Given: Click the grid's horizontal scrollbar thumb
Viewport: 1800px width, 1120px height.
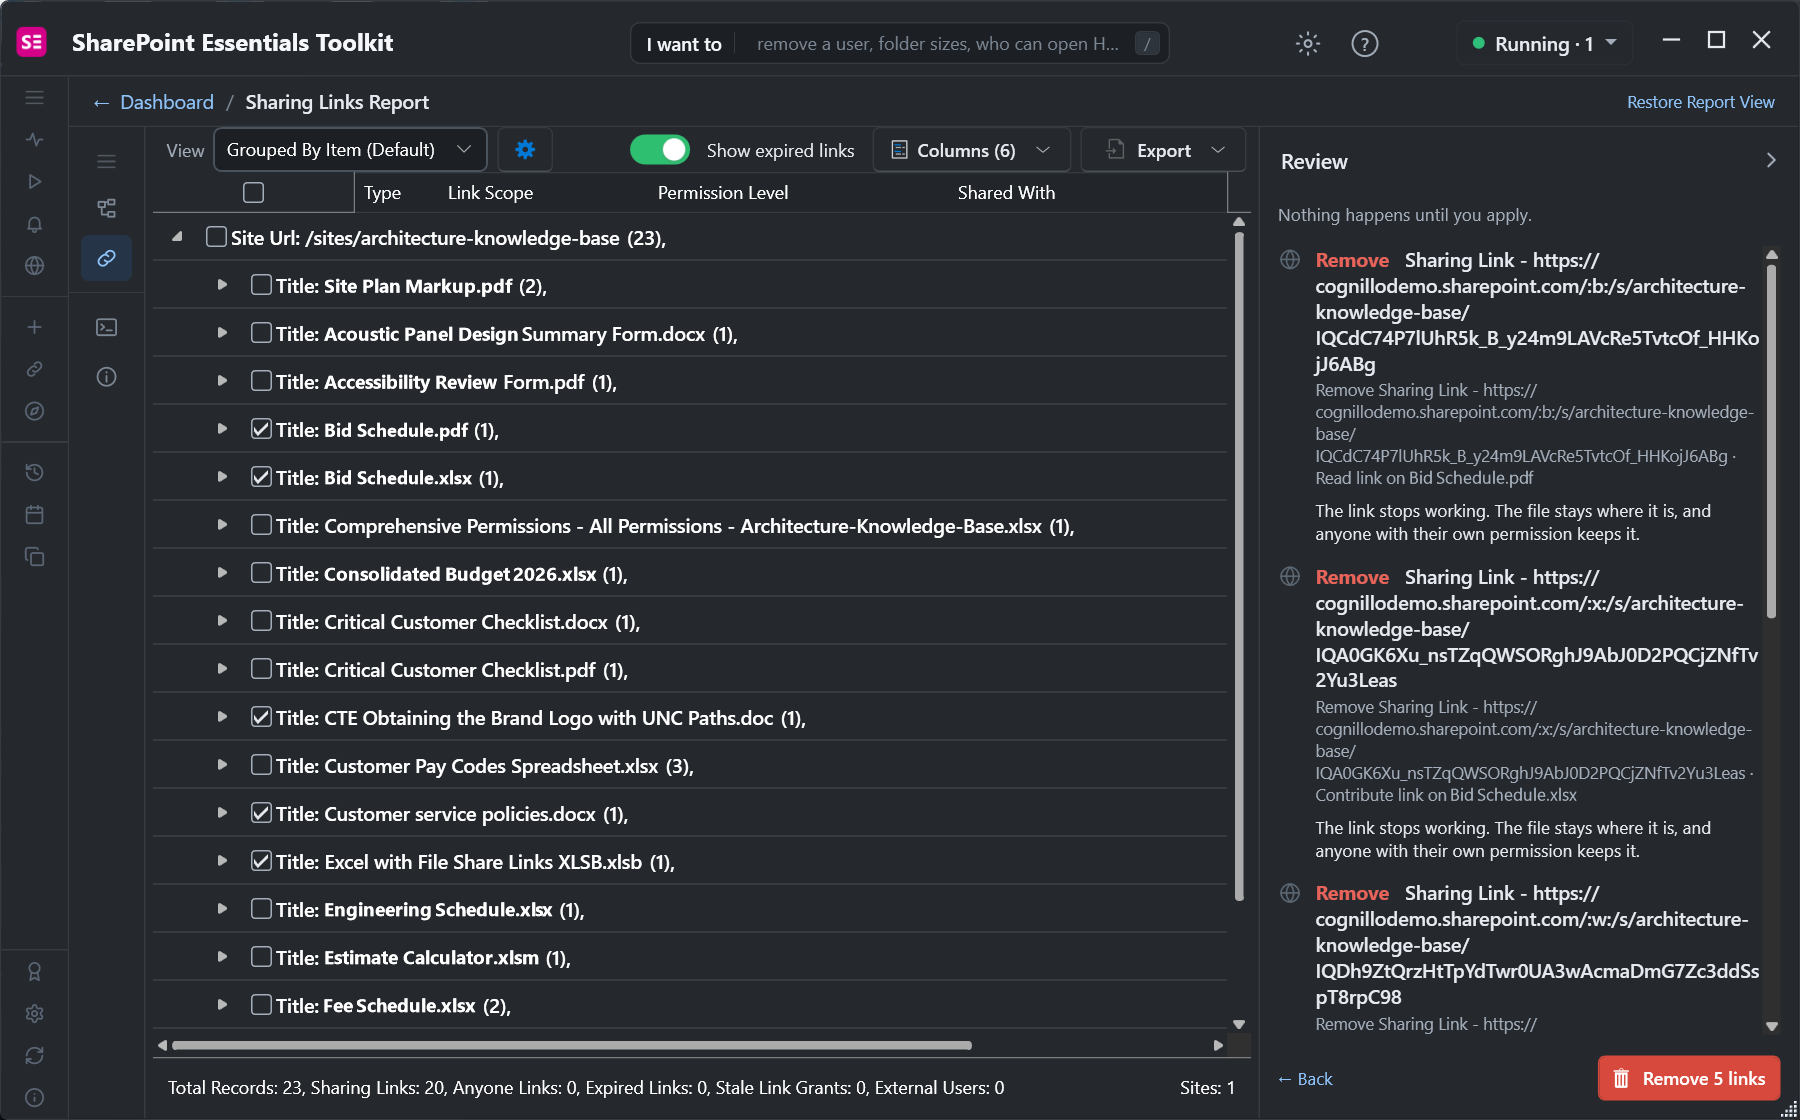Looking at the screenshot, I should point(572,1046).
